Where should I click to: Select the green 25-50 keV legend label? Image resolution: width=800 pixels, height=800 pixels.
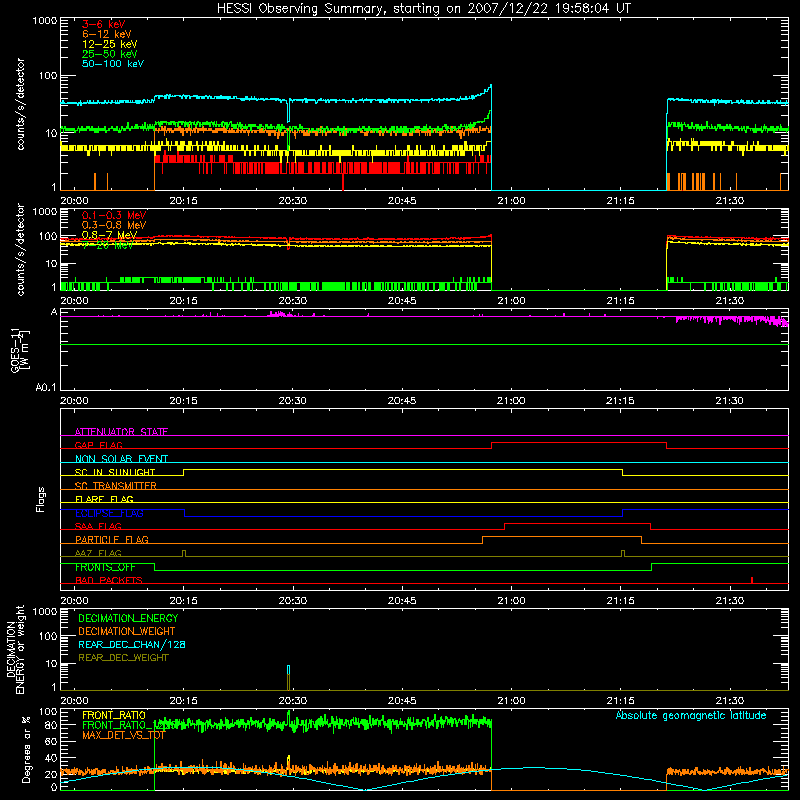pyautogui.click(x=110, y=54)
